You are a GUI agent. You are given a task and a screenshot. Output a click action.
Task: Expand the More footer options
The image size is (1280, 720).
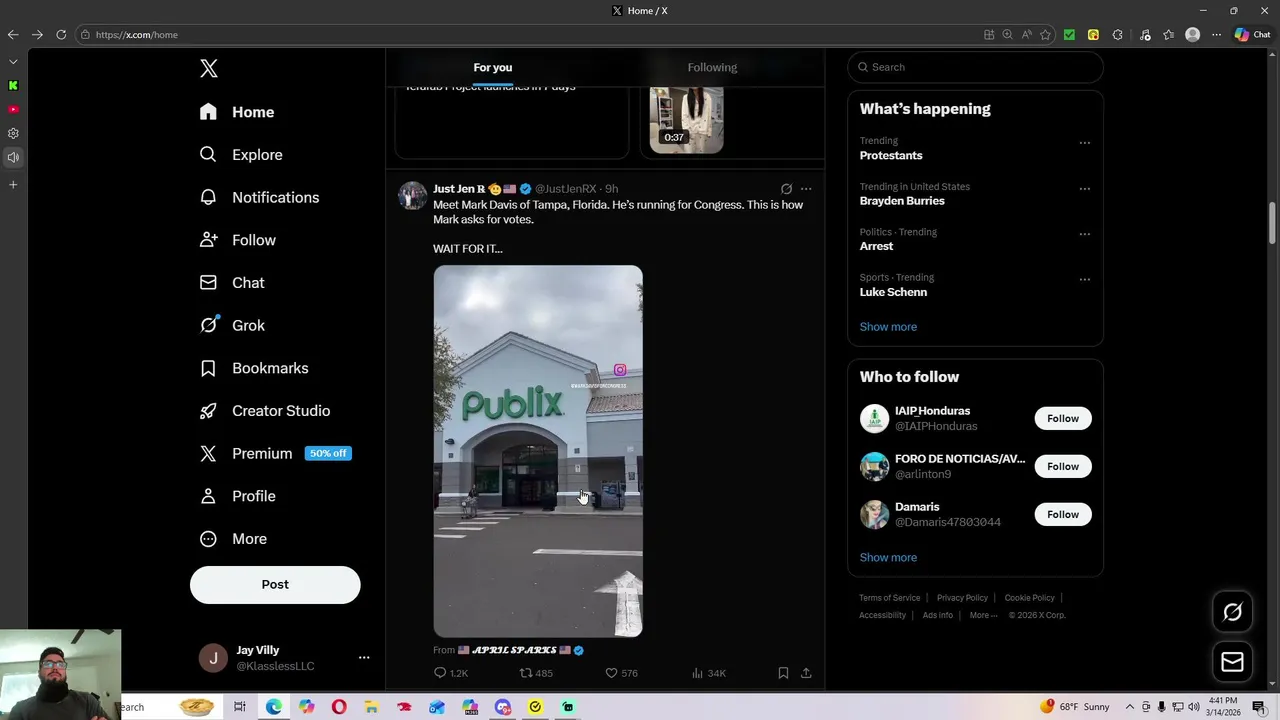[983, 615]
